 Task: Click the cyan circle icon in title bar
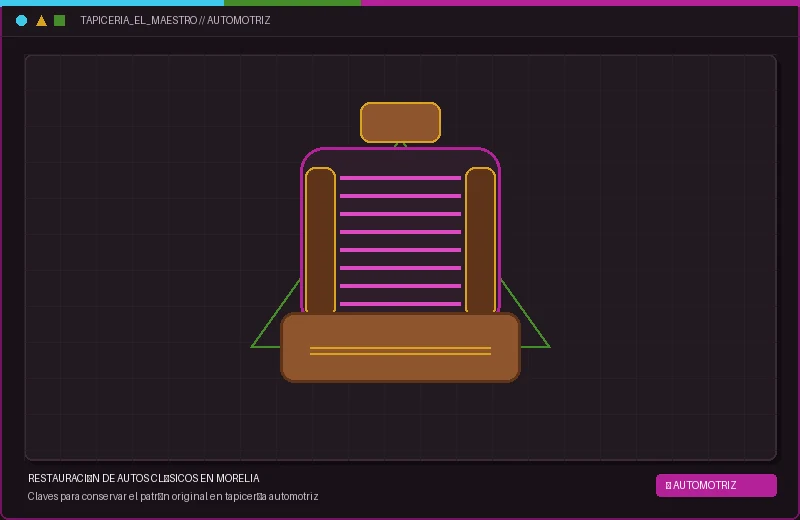pyautogui.click(x=21, y=20)
